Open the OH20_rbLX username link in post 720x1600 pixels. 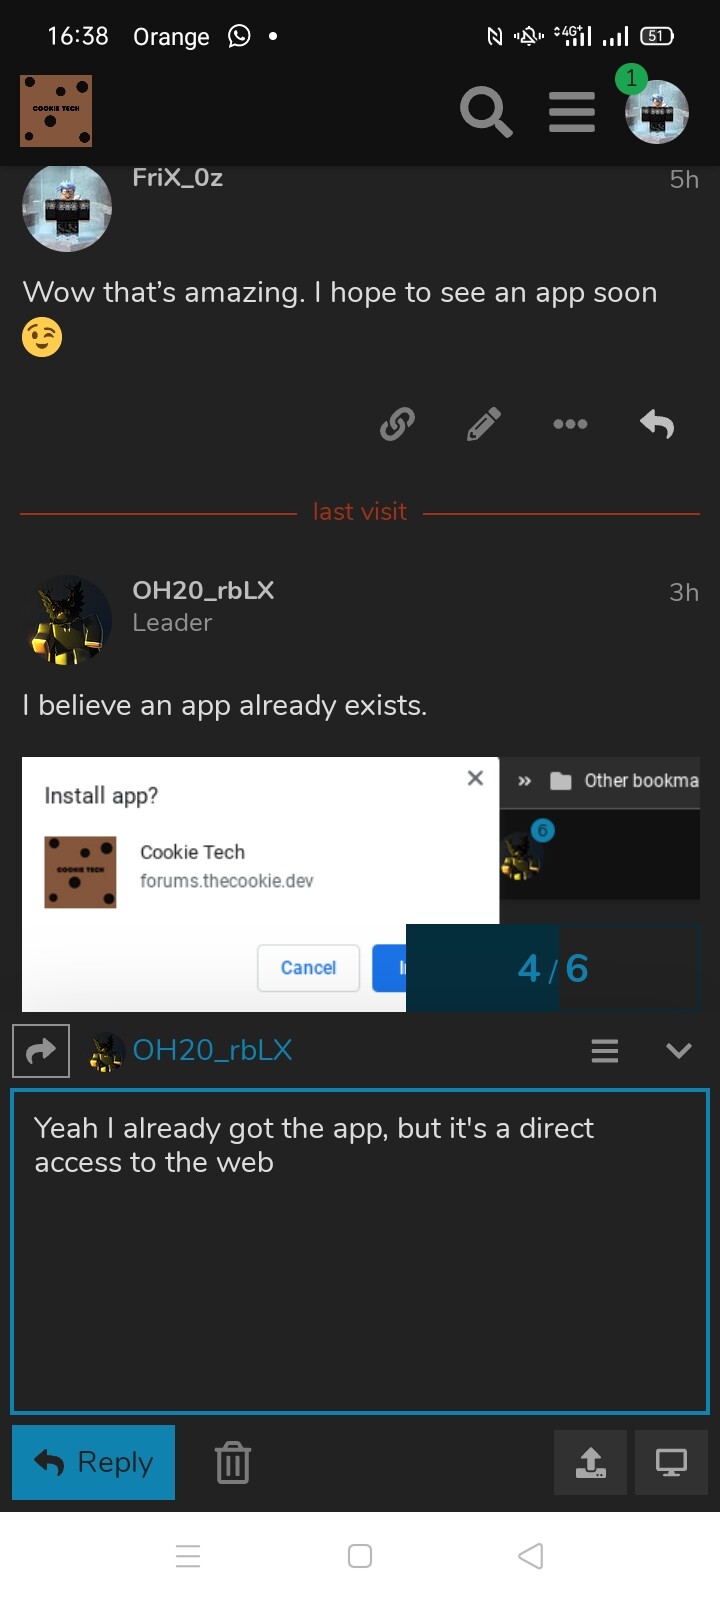point(203,590)
